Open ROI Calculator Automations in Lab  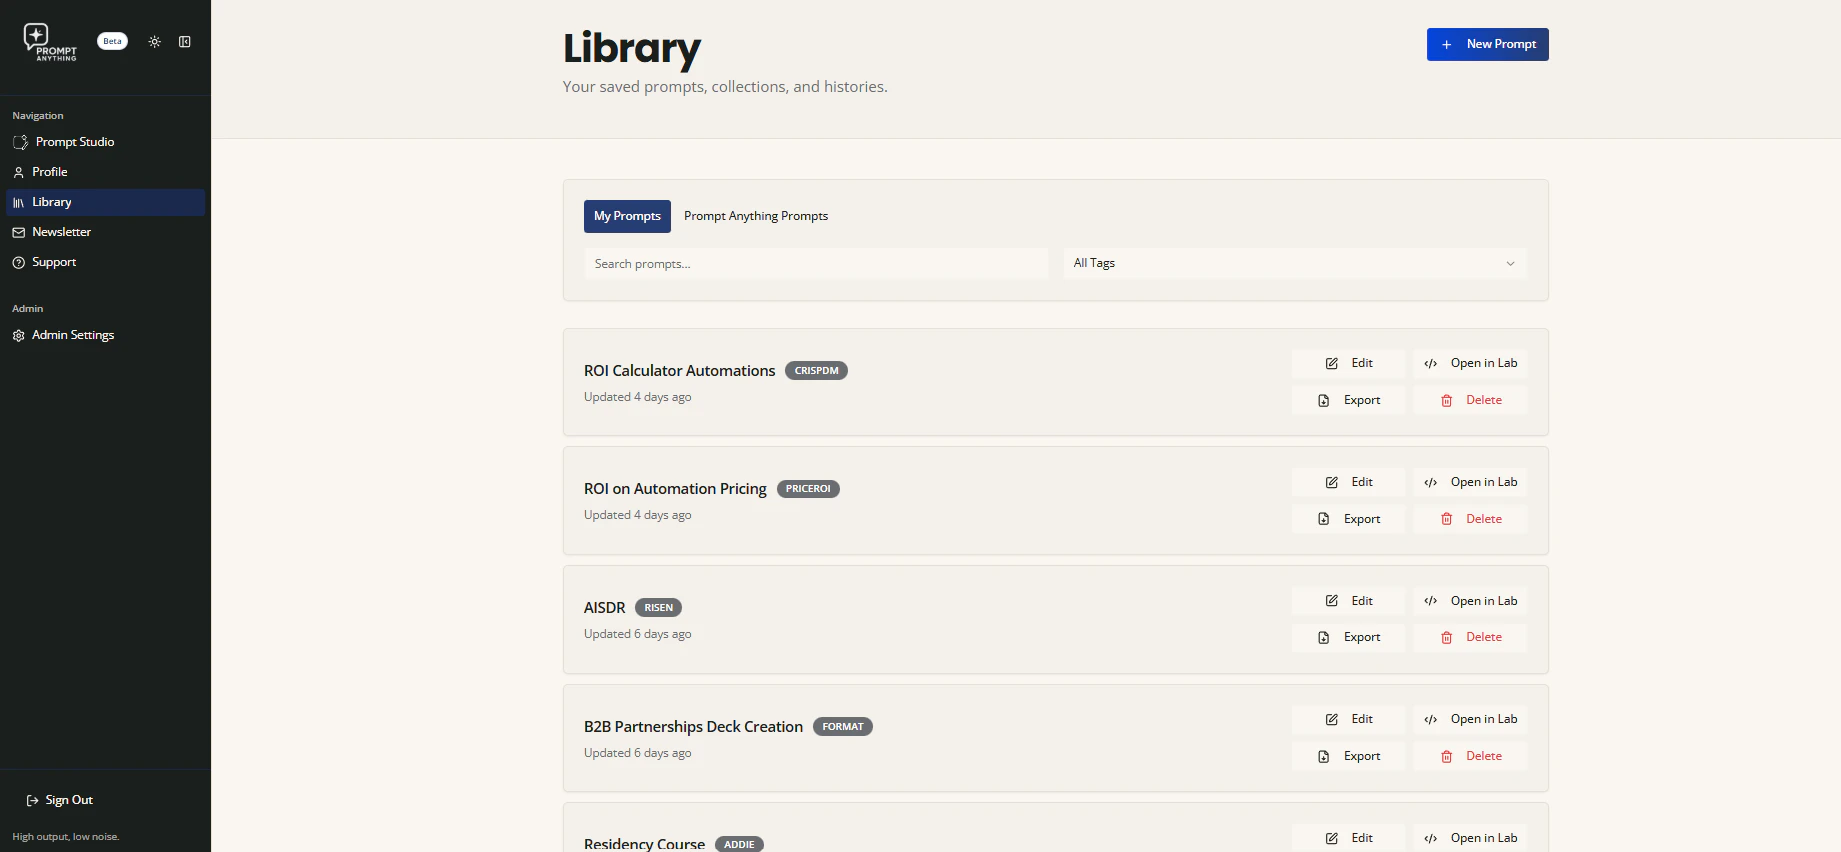[x=1470, y=363]
